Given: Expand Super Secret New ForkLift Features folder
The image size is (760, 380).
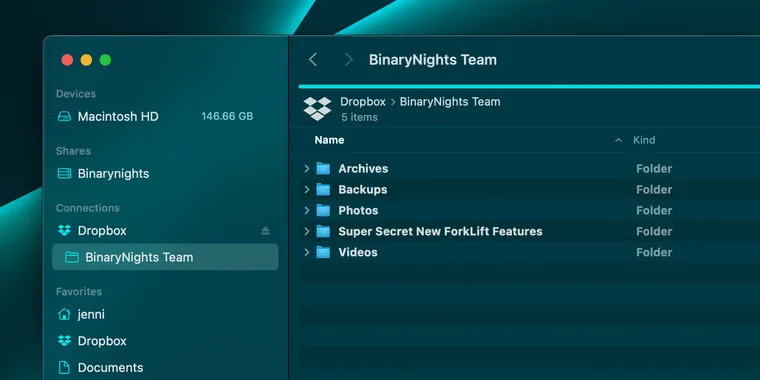Looking at the screenshot, I should [306, 231].
